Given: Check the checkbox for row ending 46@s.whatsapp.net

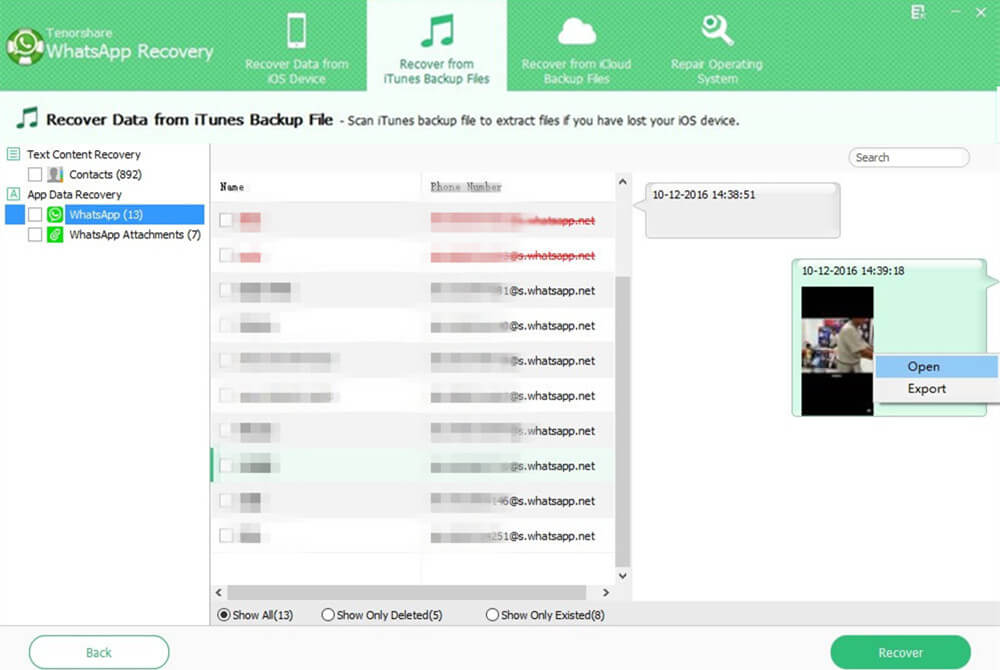Looking at the screenshot, I should [x=226, y=500].
